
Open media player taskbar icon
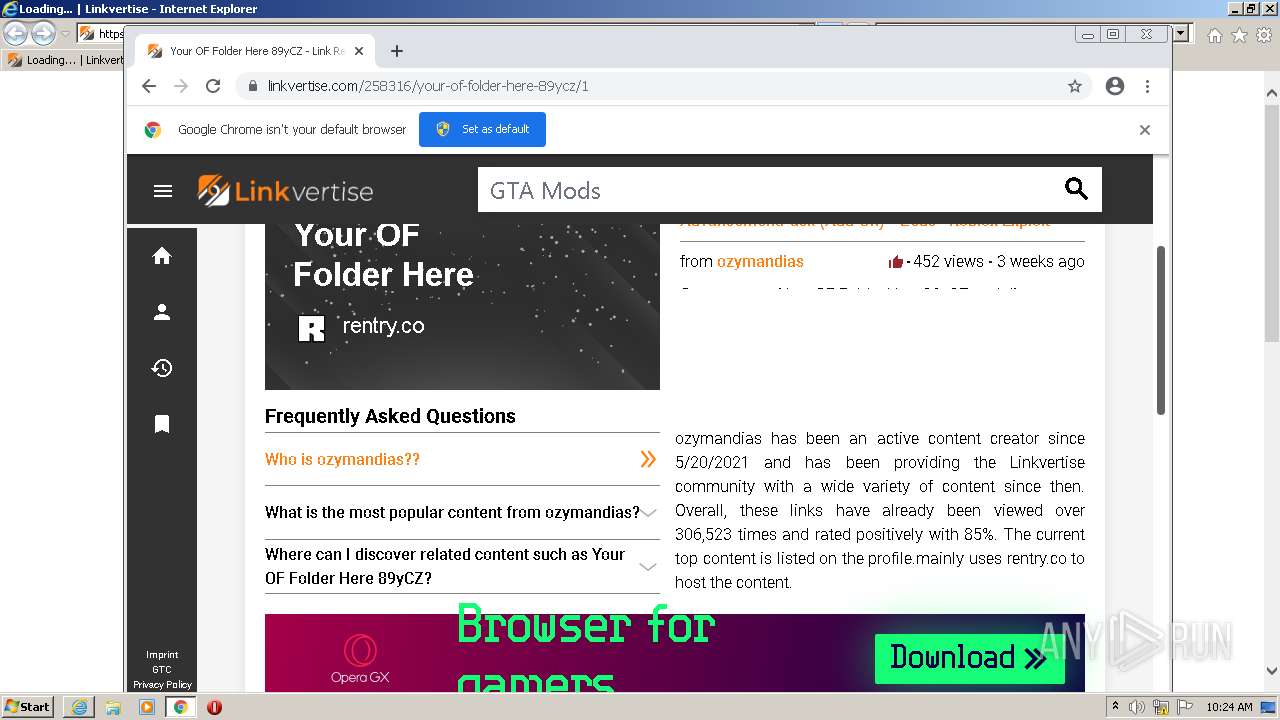(147, 707)
